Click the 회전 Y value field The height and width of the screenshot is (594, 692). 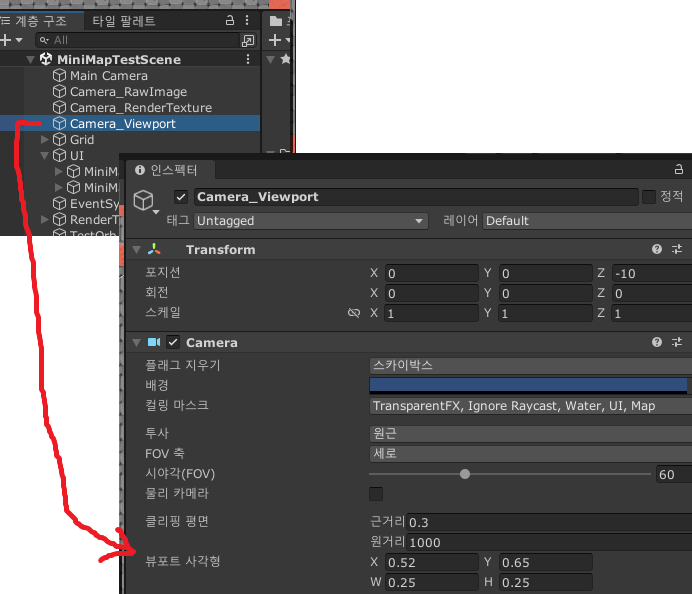click(545, 293)
